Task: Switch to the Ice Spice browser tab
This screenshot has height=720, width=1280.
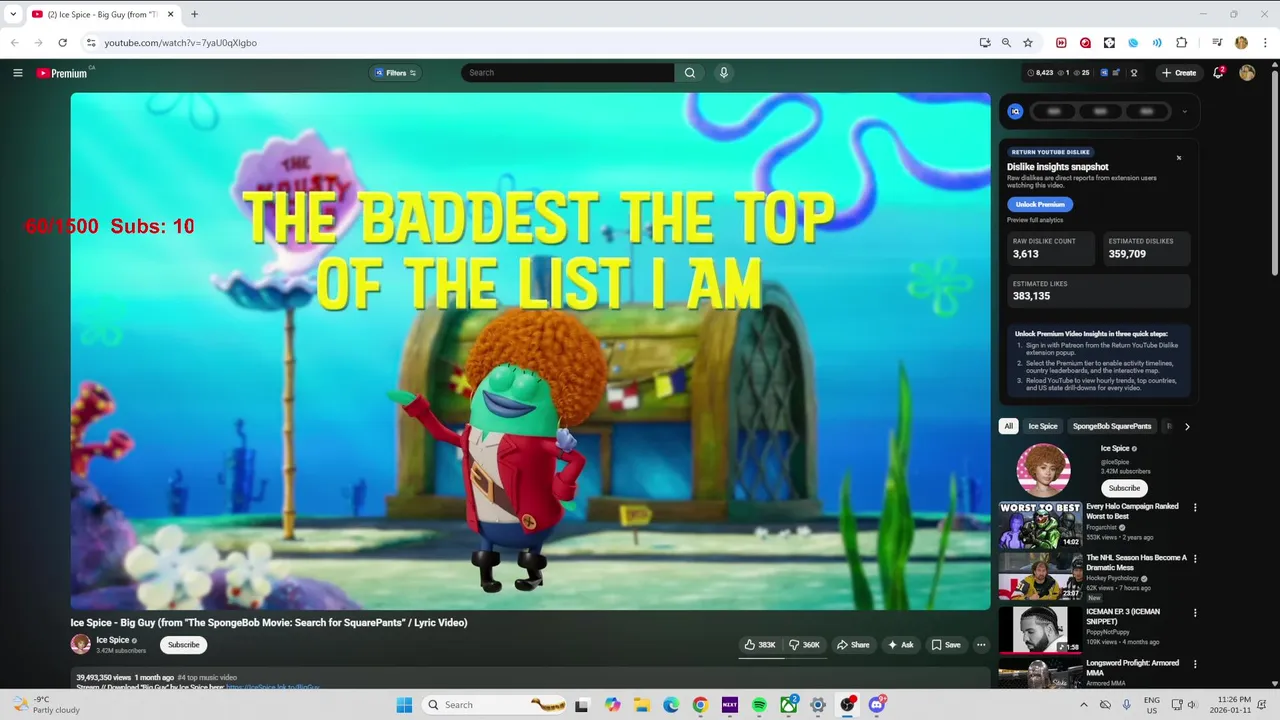Action: 100,14
